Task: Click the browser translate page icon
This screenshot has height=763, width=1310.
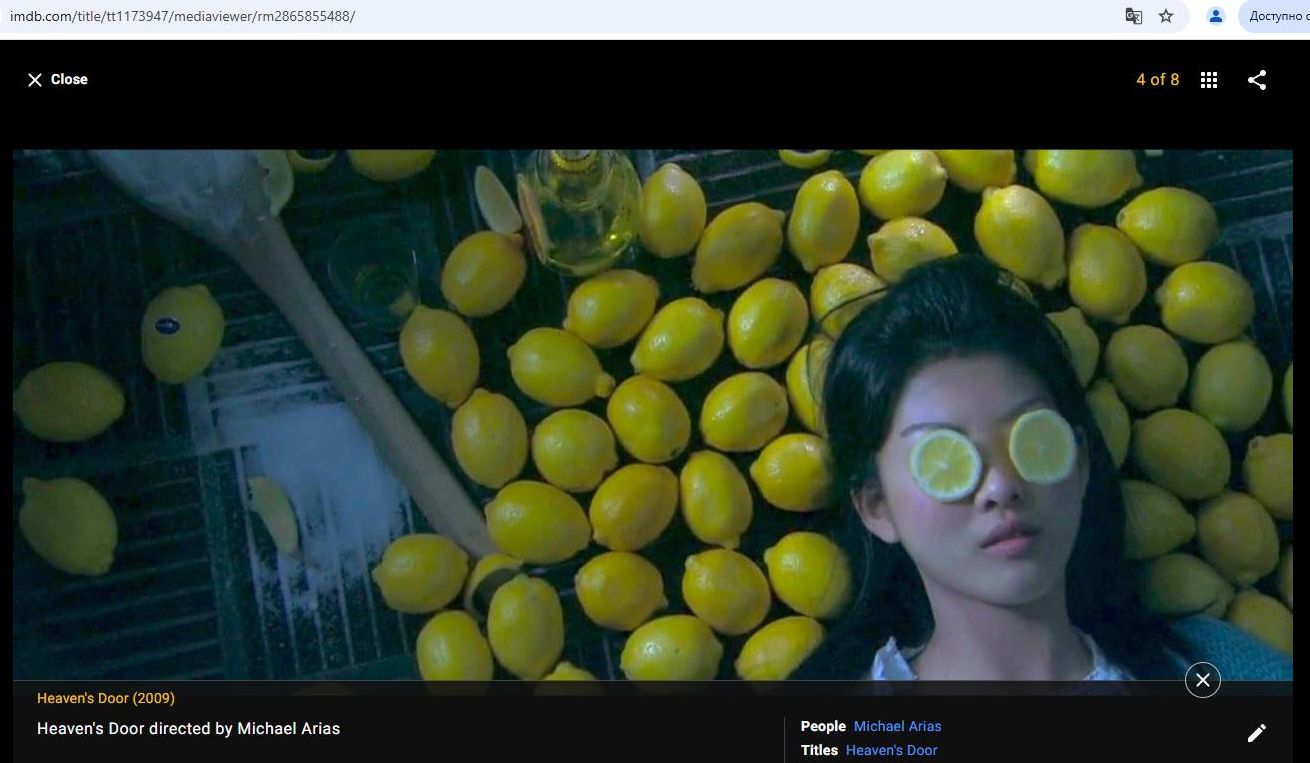Action: [x=1134, y=16]
